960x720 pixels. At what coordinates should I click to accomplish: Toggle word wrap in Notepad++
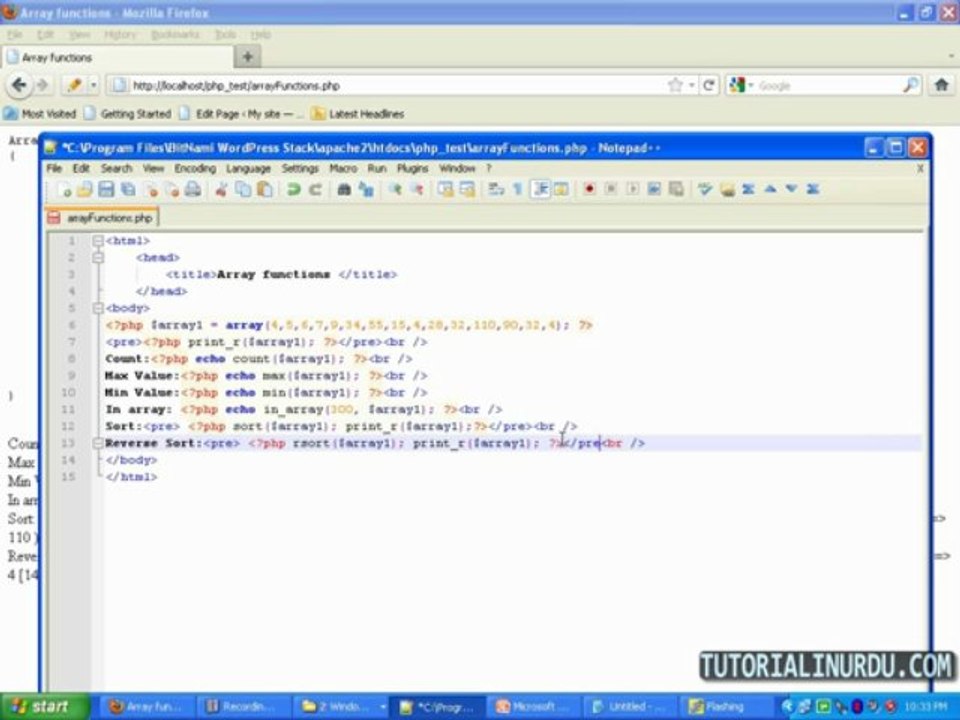(496, 190)
